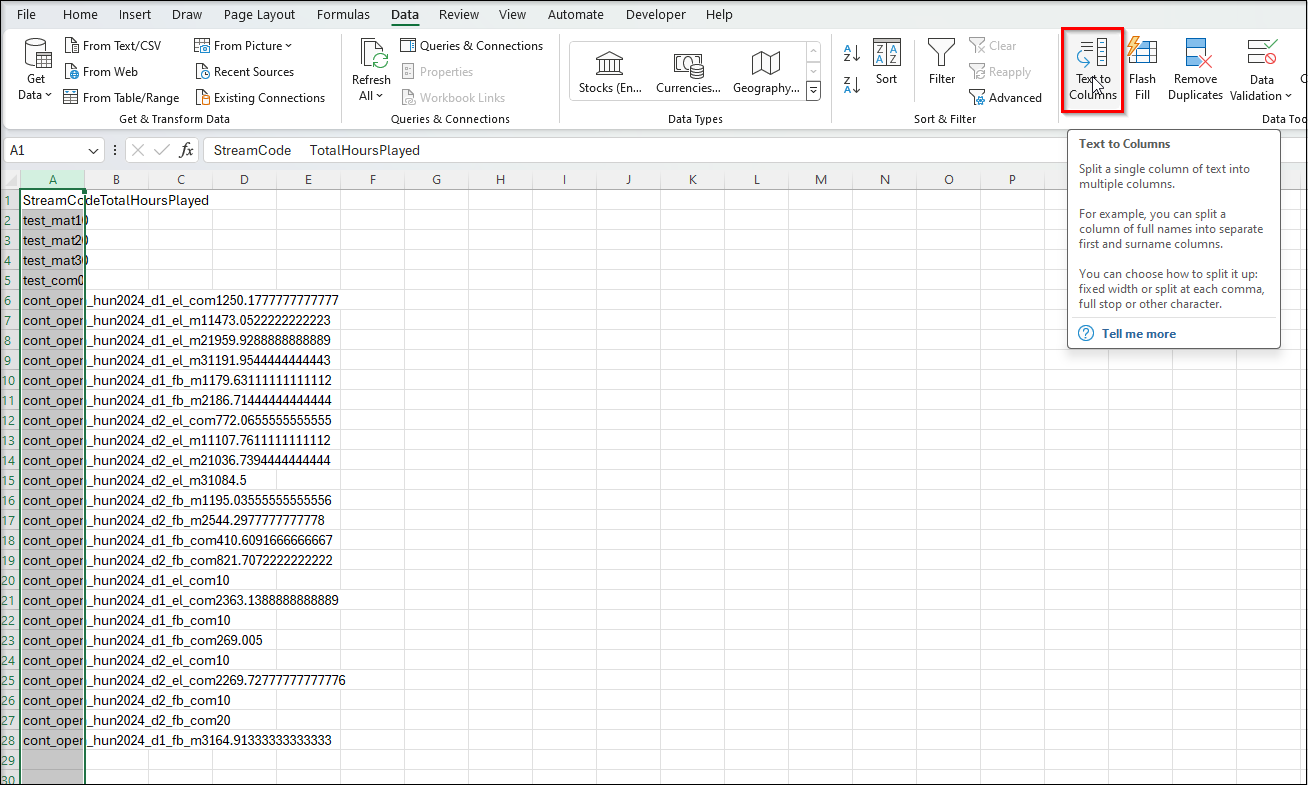Expand the Get Data dropdown
This screenshot has height=785, width=1308.
click(x=36, y=95)
